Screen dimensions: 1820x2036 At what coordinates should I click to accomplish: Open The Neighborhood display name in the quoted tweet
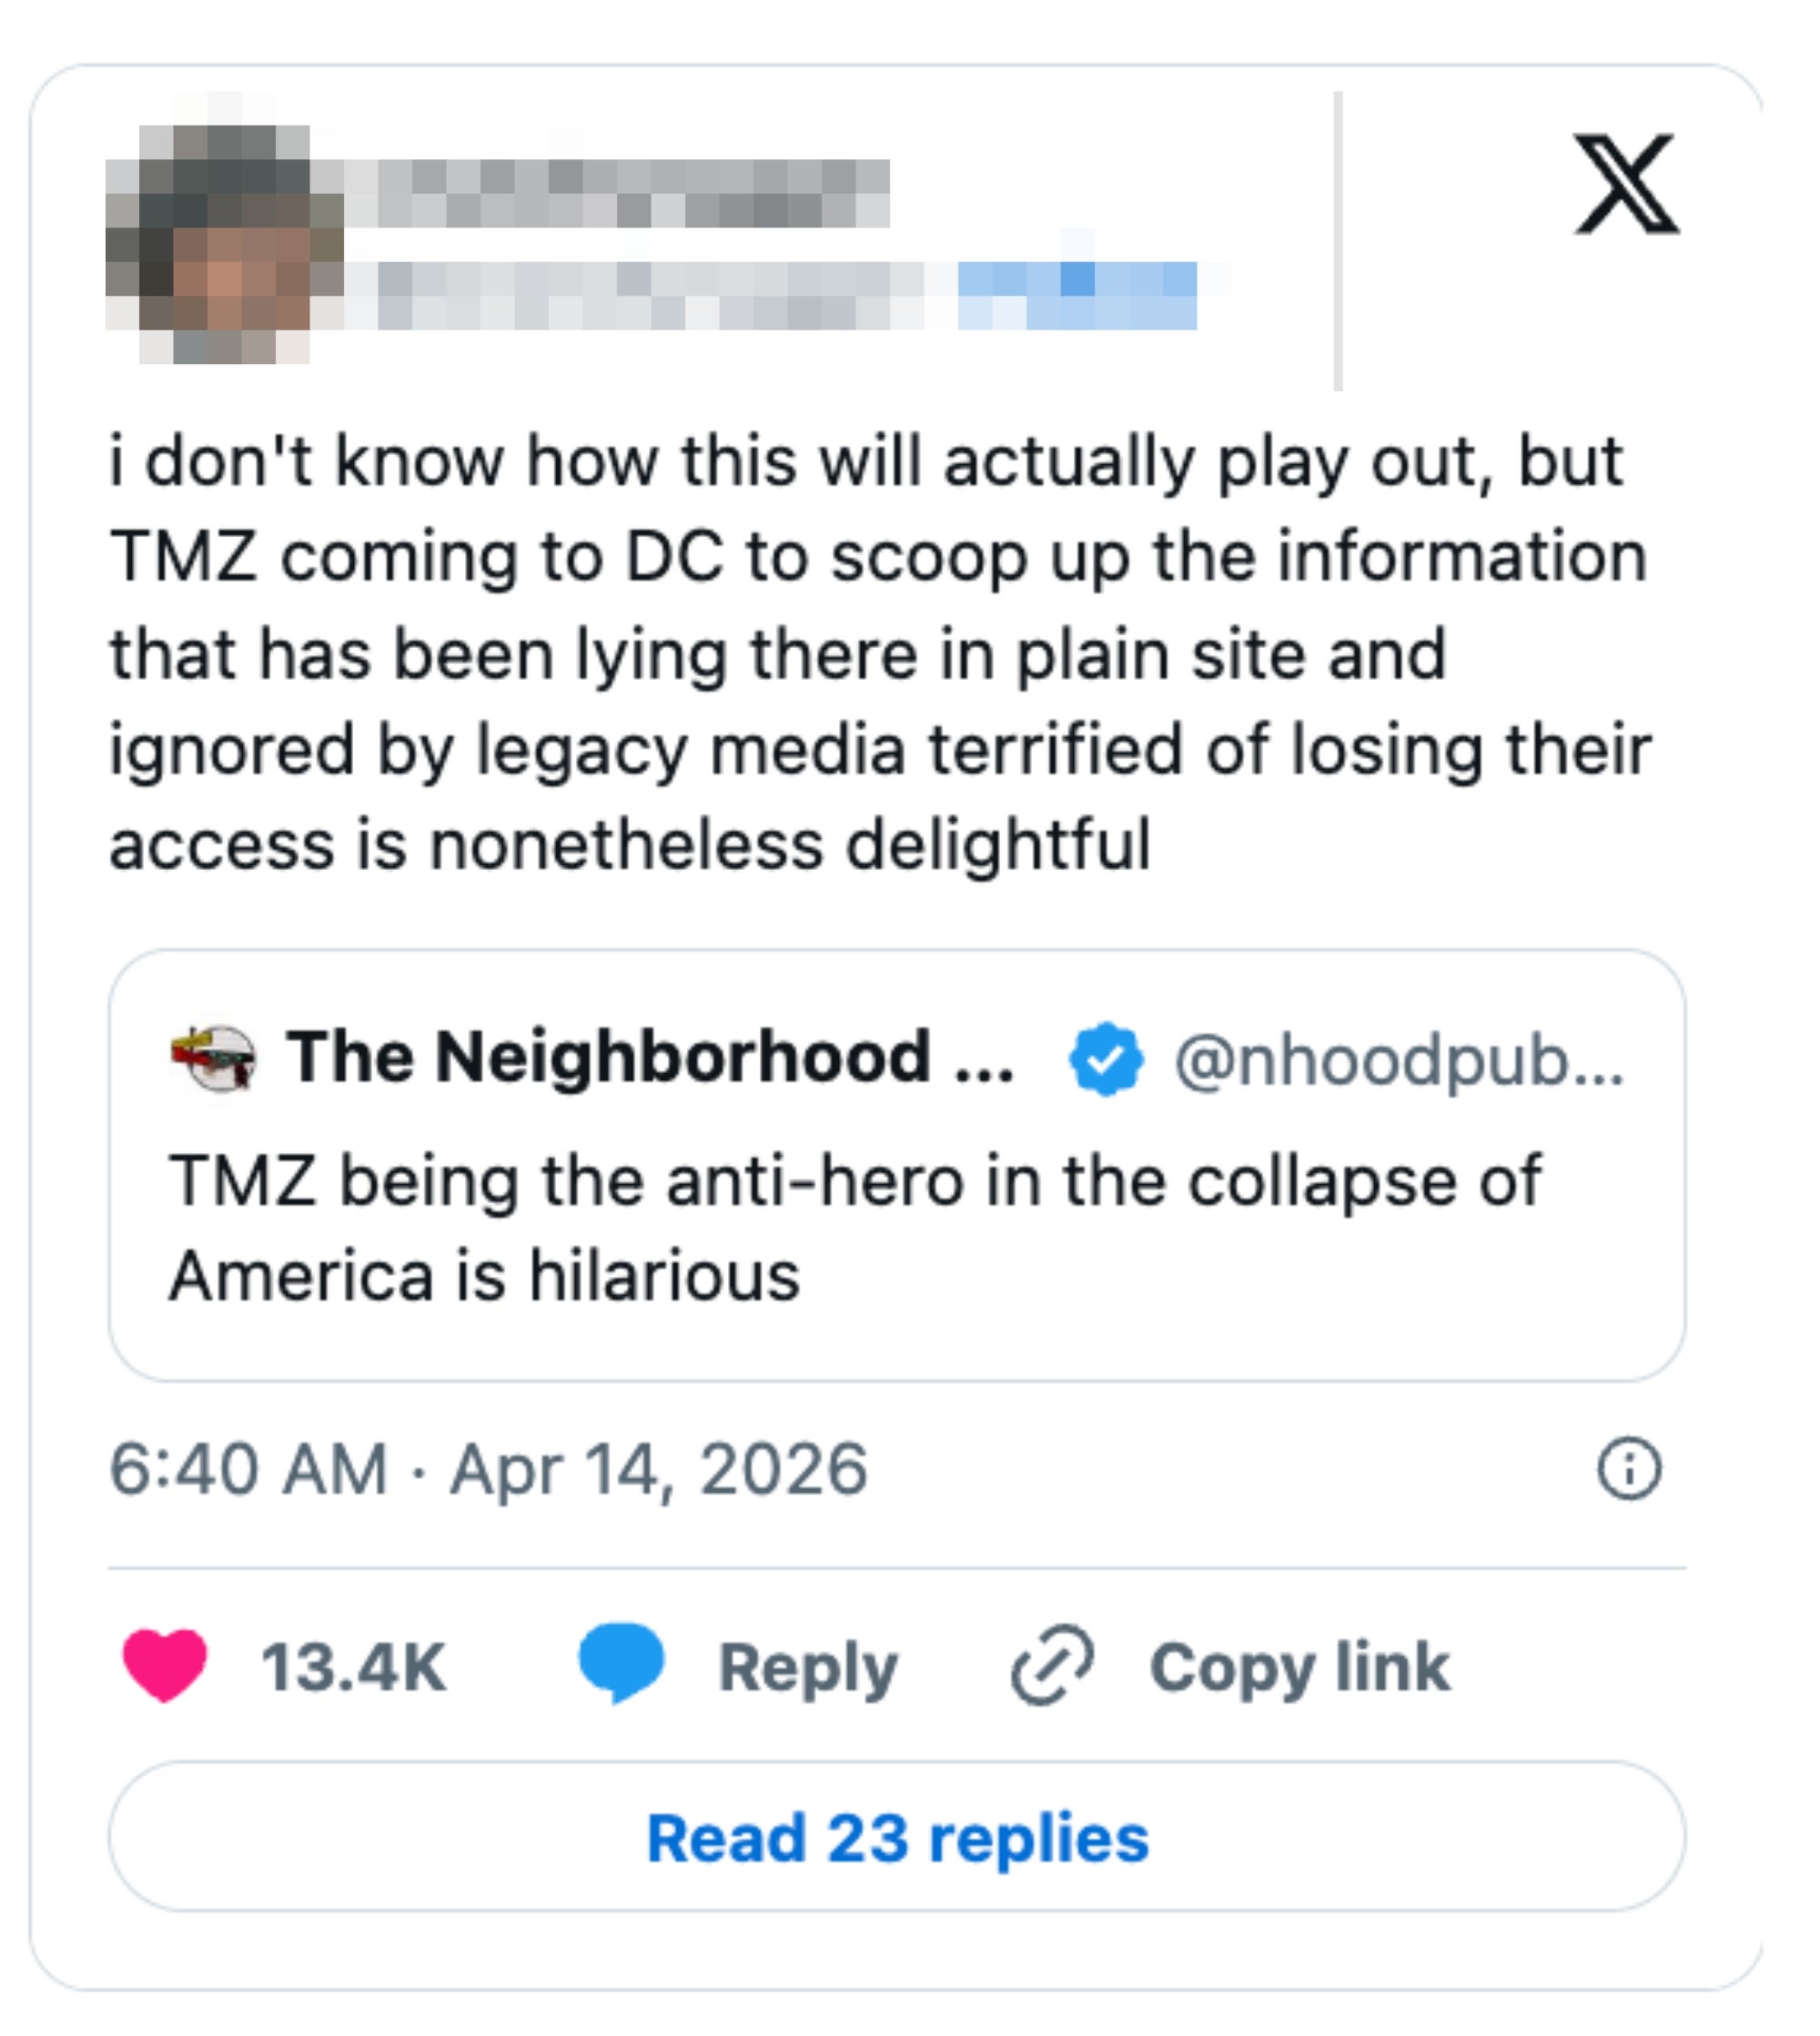tap(650, 1058)
